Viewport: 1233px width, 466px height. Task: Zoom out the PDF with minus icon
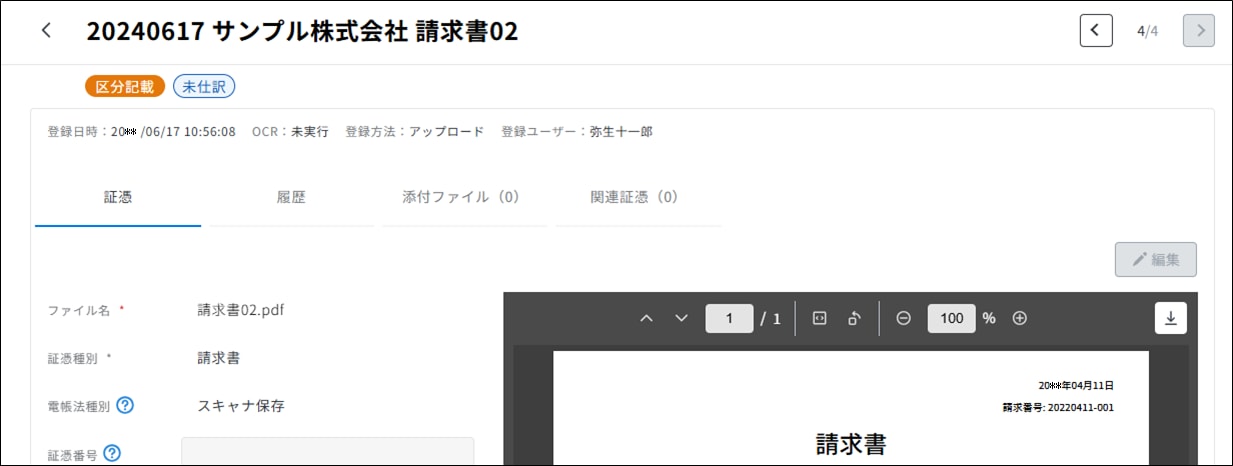pos(904,318)
